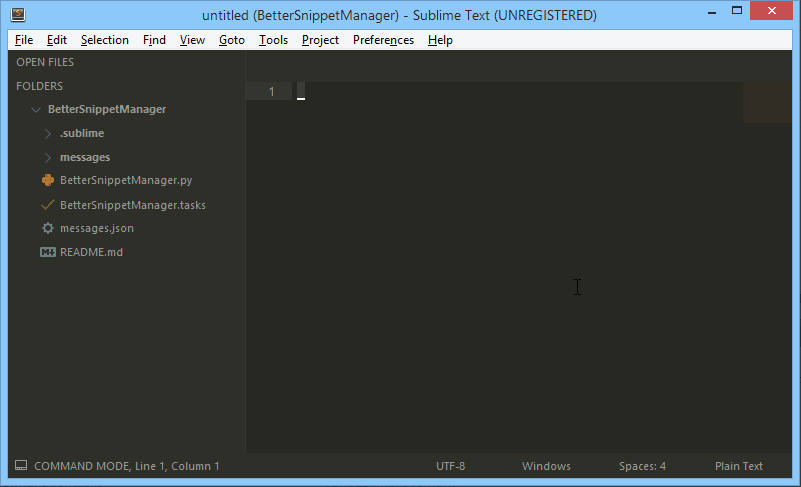This screenshot has width=801, height=487.
Task: Open the Spaces: 4 indentation options
Action: click(x=642, y=466)
